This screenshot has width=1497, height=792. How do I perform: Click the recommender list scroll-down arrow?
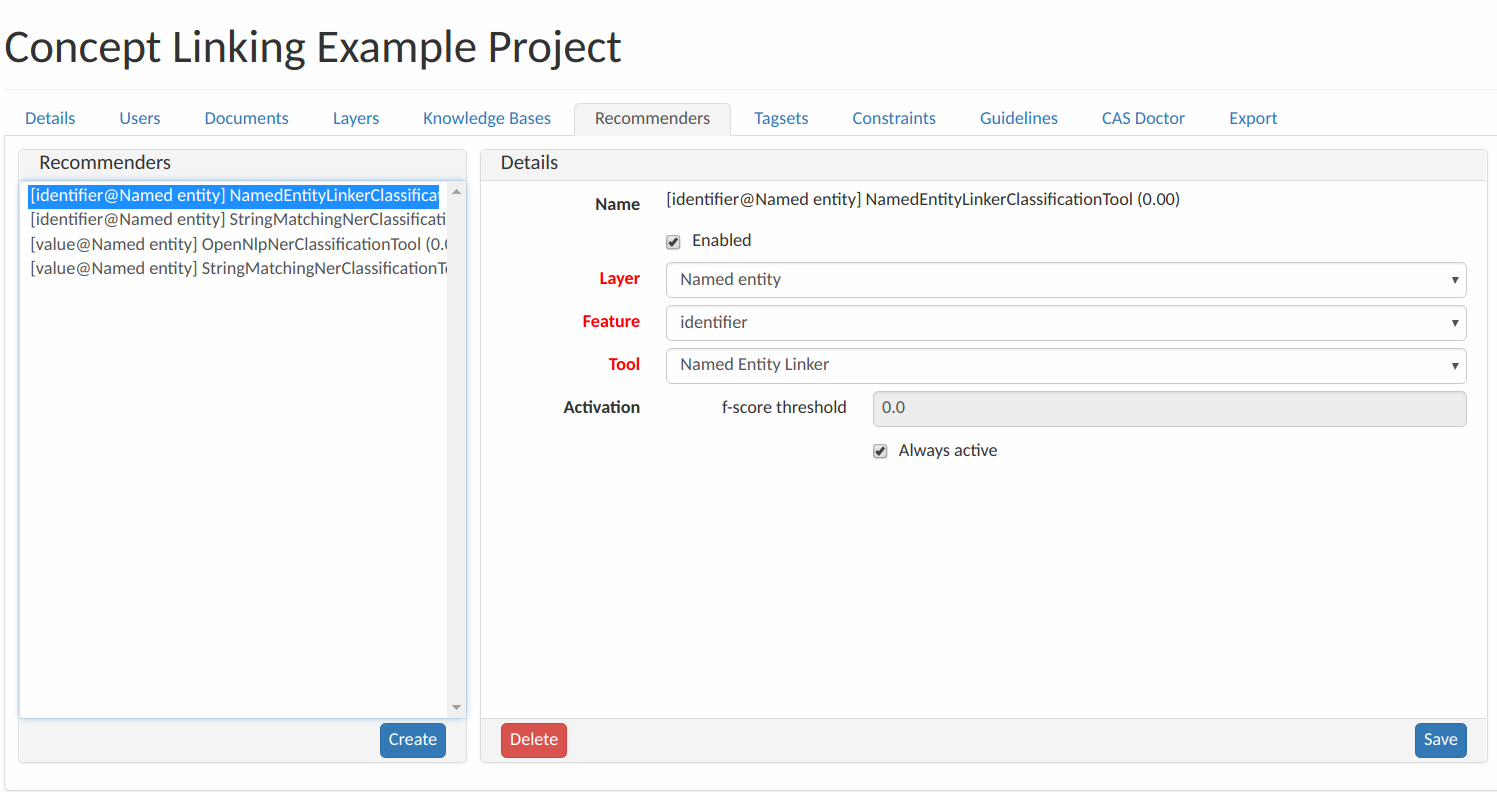click(457, 707)
